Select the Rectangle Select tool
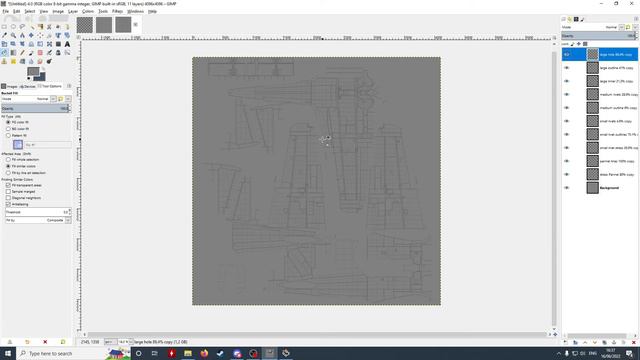This screenshot has width=640, height=360. 4,27
